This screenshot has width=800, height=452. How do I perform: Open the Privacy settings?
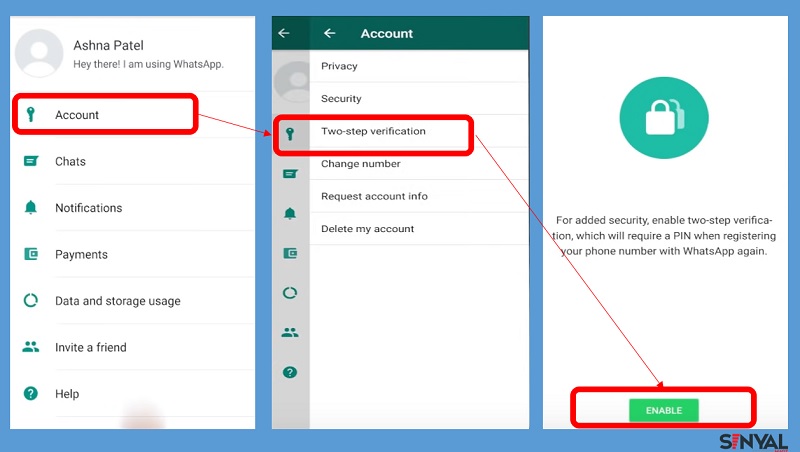coord(339,66)
